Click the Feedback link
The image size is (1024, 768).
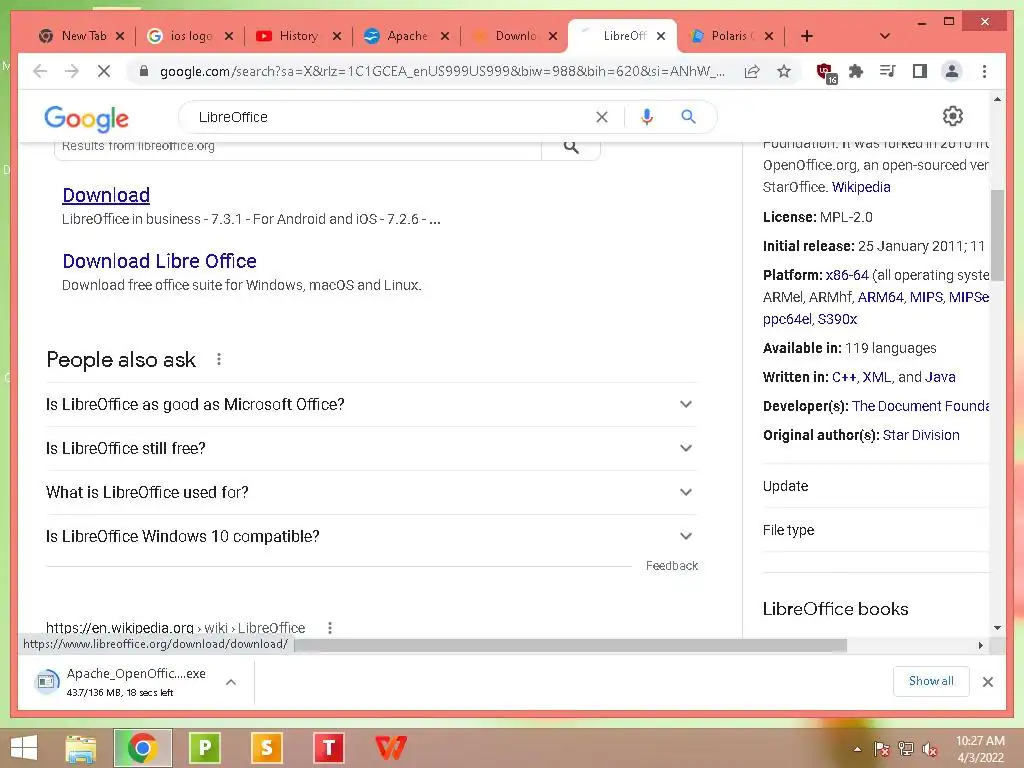pyautogui.click(x=671, y=566)
